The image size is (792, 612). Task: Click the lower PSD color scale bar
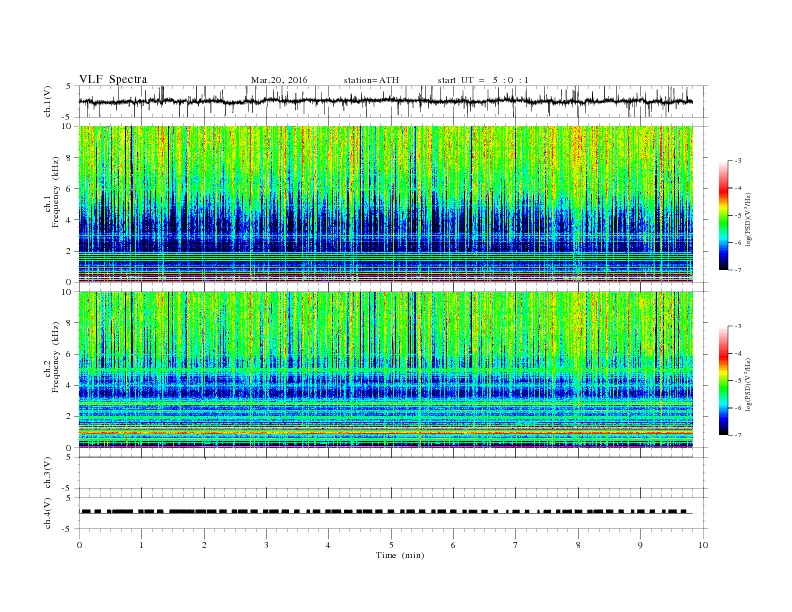pyautogui.click(x=724, y=380)
